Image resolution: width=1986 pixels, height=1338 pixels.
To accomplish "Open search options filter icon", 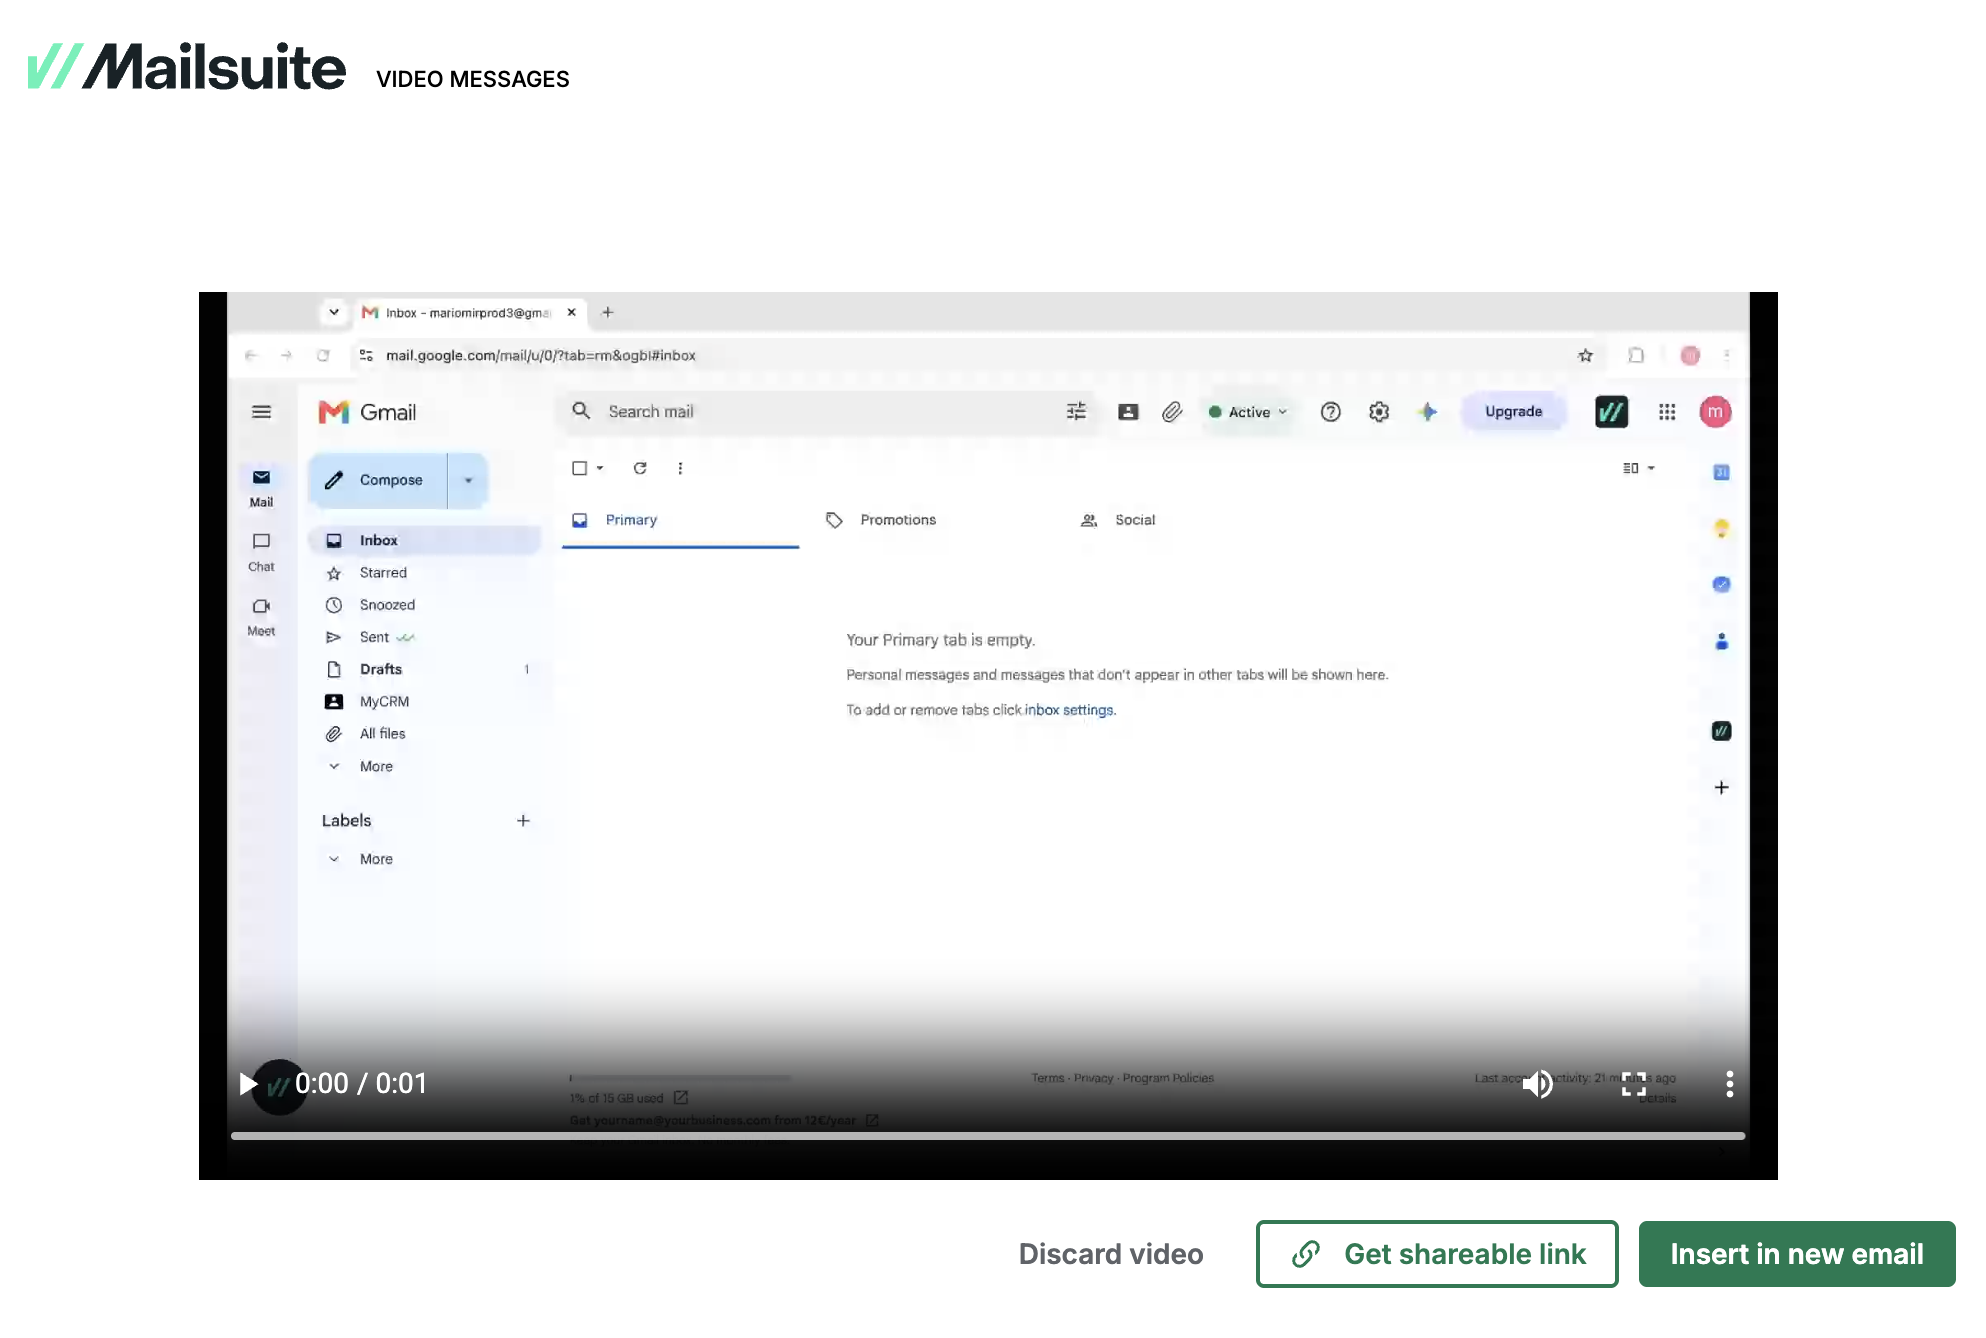I will point(1076,411).
